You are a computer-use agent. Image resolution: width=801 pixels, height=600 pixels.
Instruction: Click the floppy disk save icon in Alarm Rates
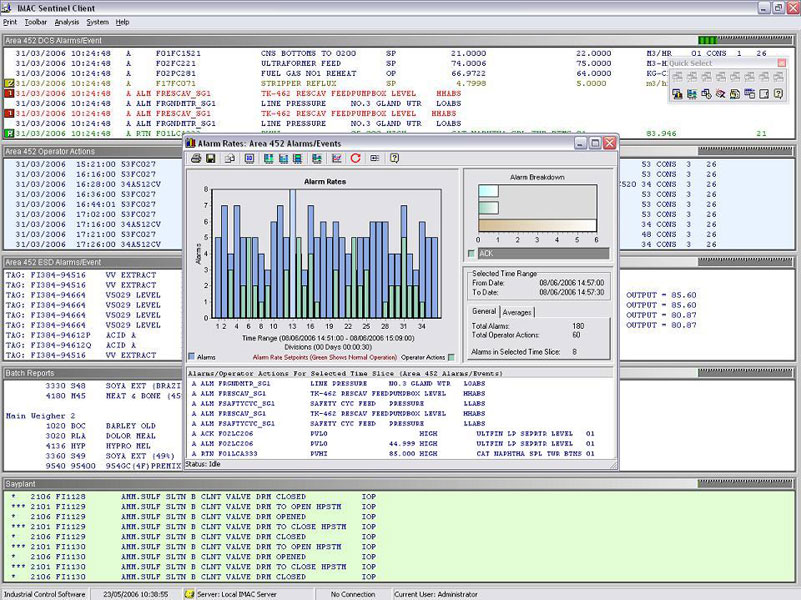[211, 158]
